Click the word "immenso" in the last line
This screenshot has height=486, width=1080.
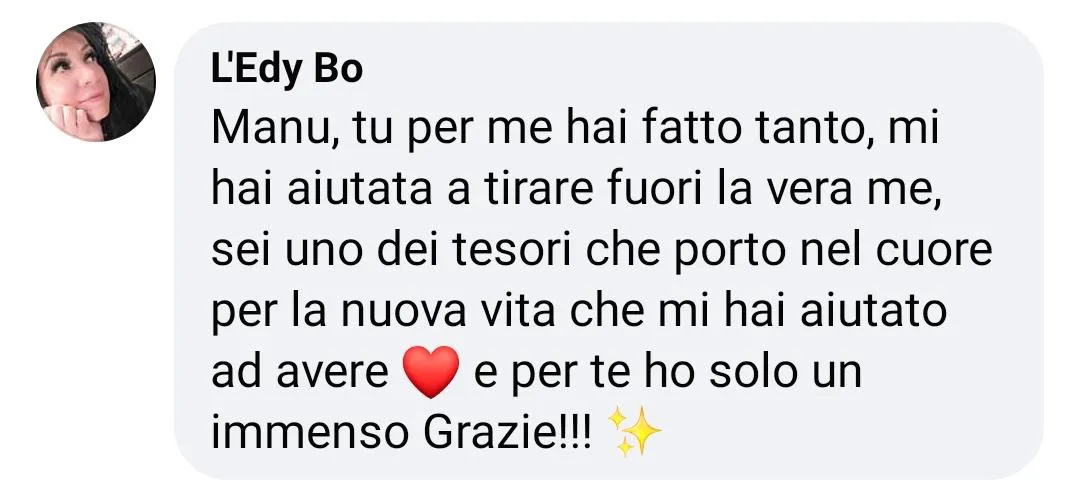click(309, 433)
